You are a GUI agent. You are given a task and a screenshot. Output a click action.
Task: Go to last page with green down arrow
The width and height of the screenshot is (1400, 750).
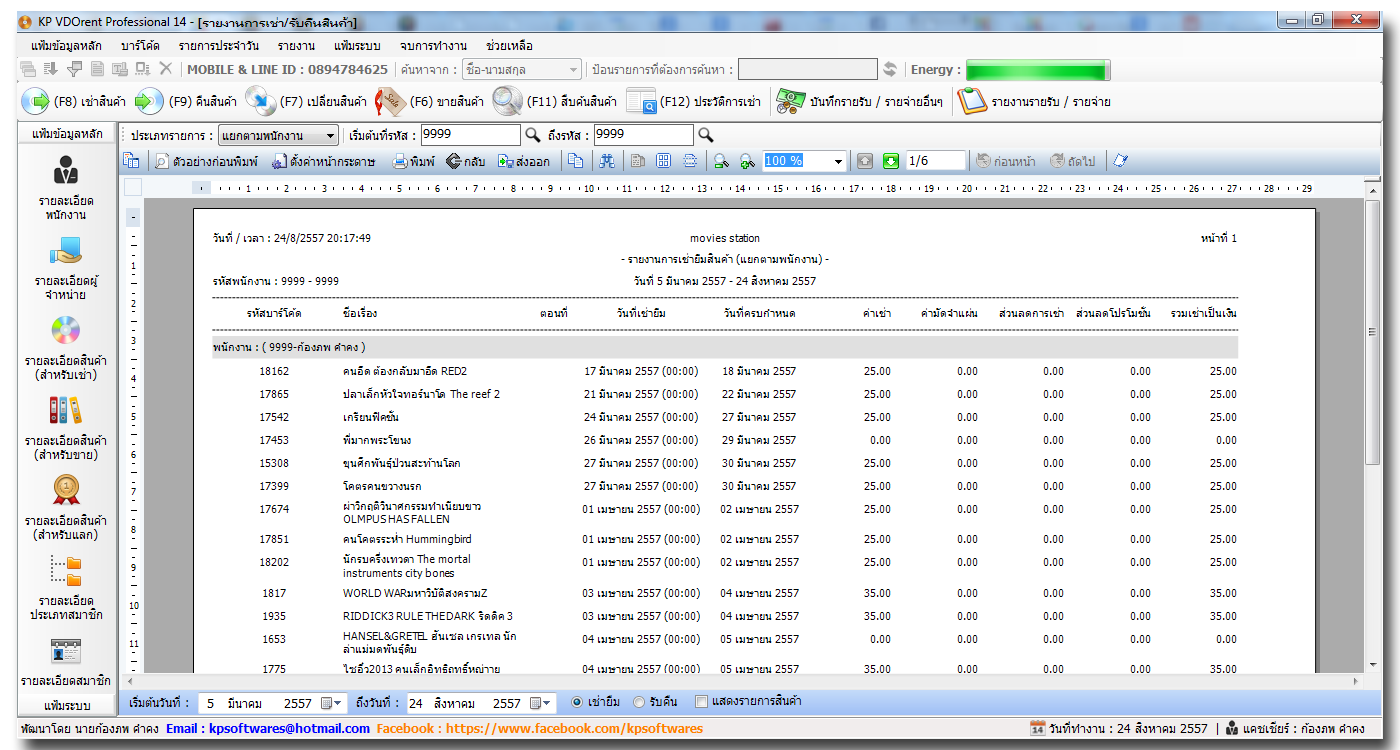[891, 161]
